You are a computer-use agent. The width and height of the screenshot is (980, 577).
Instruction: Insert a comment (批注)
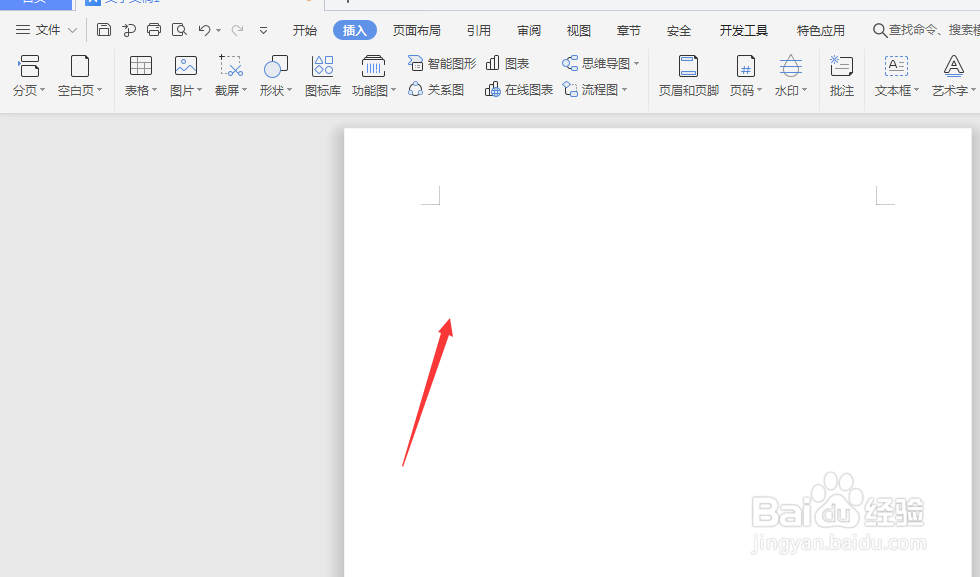point(842,76)
